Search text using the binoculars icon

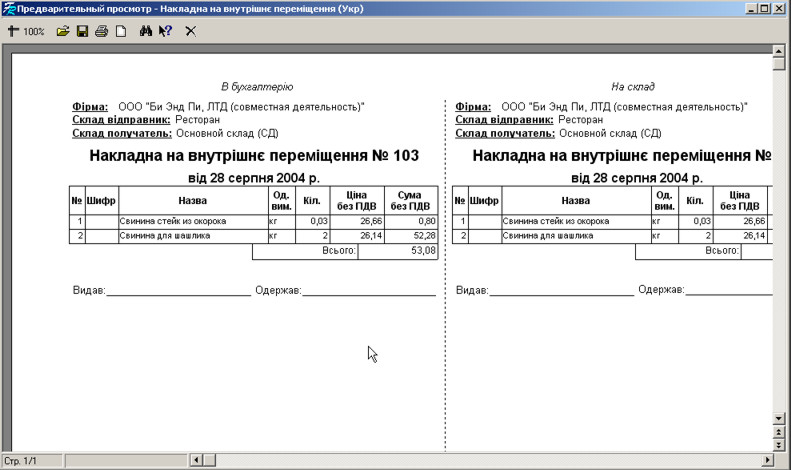pos(146,32)
